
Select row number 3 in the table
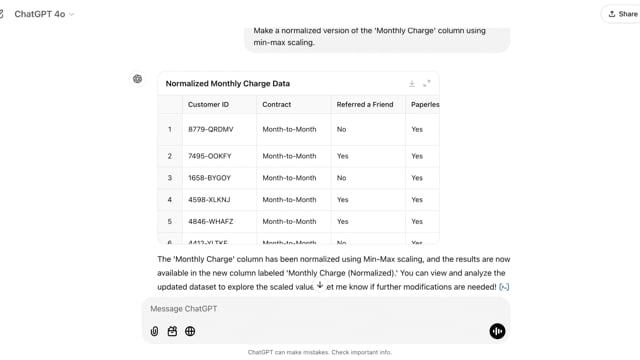point(170,178)
